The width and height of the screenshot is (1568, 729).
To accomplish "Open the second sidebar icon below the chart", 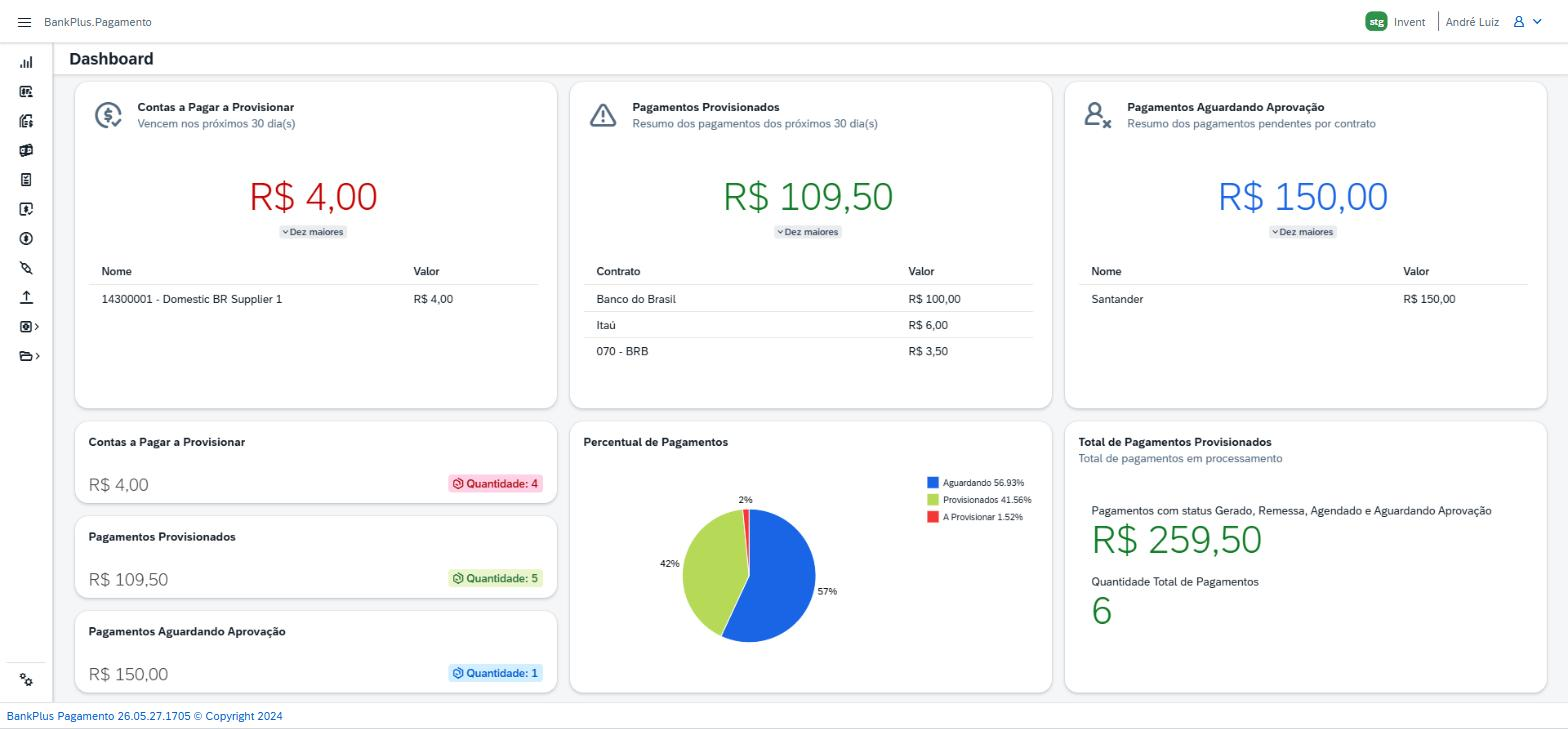I will pyautogui.click(x=26, y=92).
